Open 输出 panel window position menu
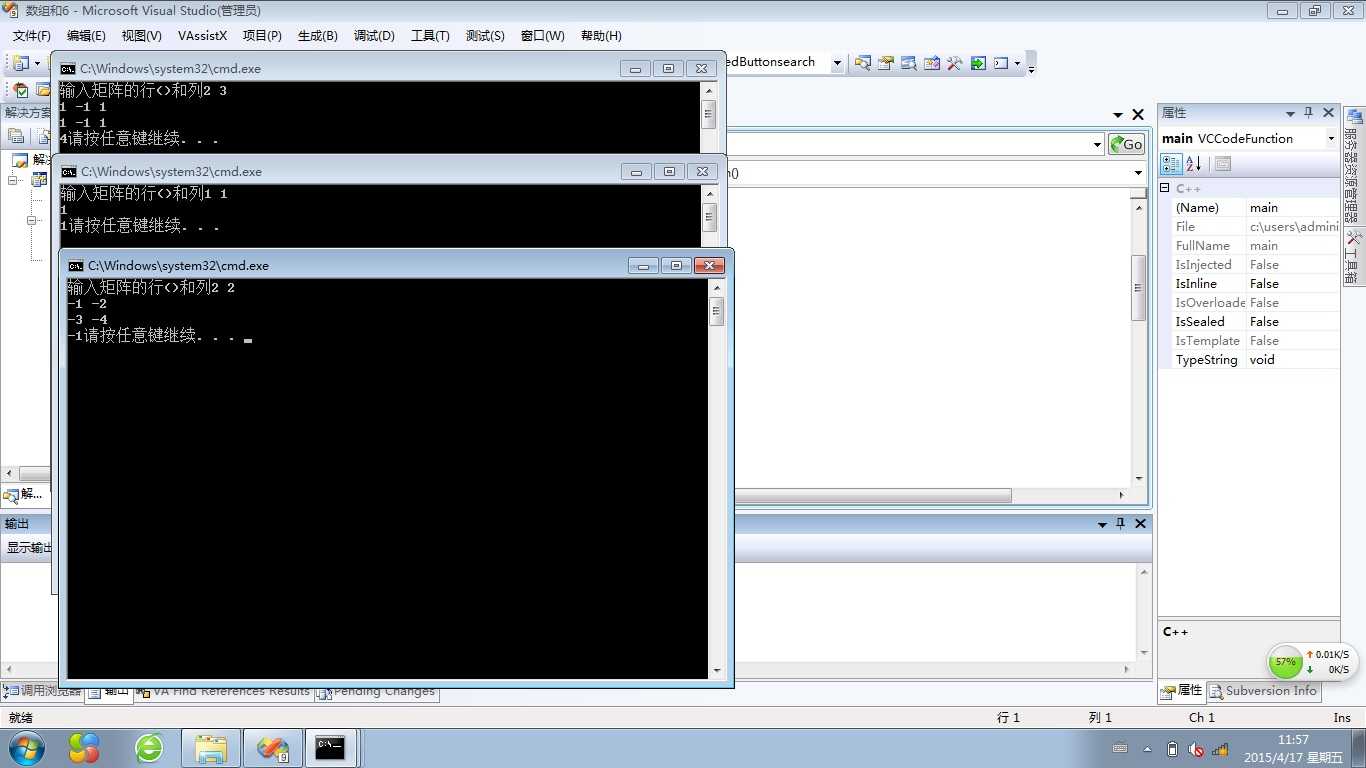The height and width of the screenshot is (768, 1366). (x=1103, y=523)
